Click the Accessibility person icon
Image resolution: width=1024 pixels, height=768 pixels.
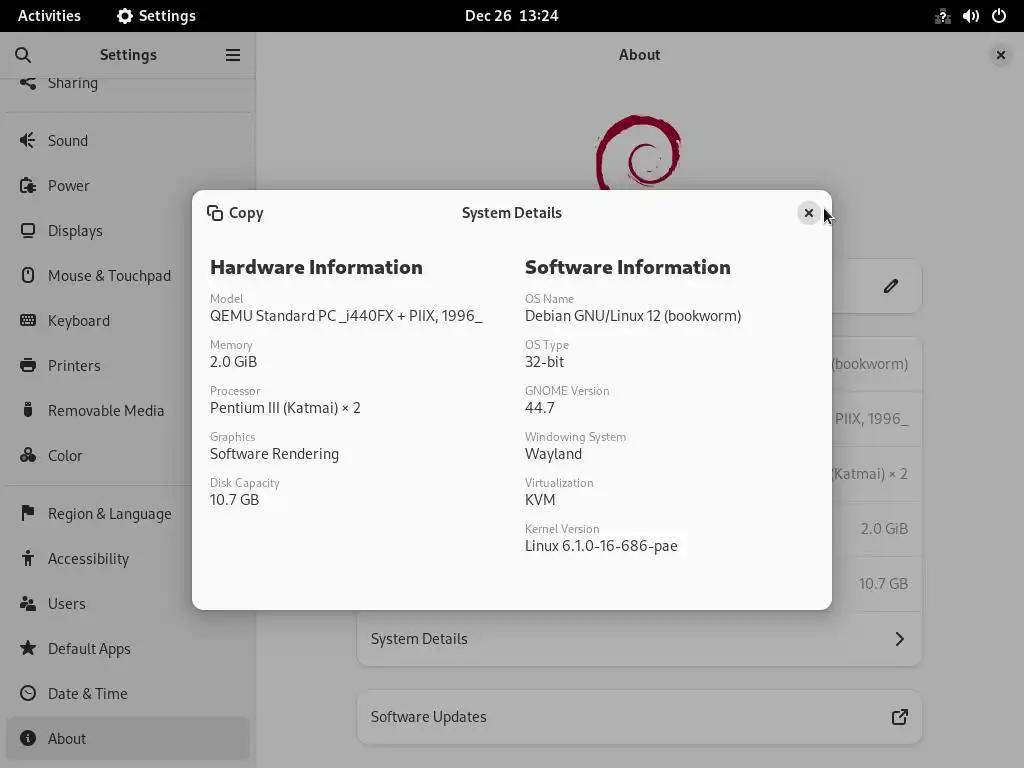(27, 558)
